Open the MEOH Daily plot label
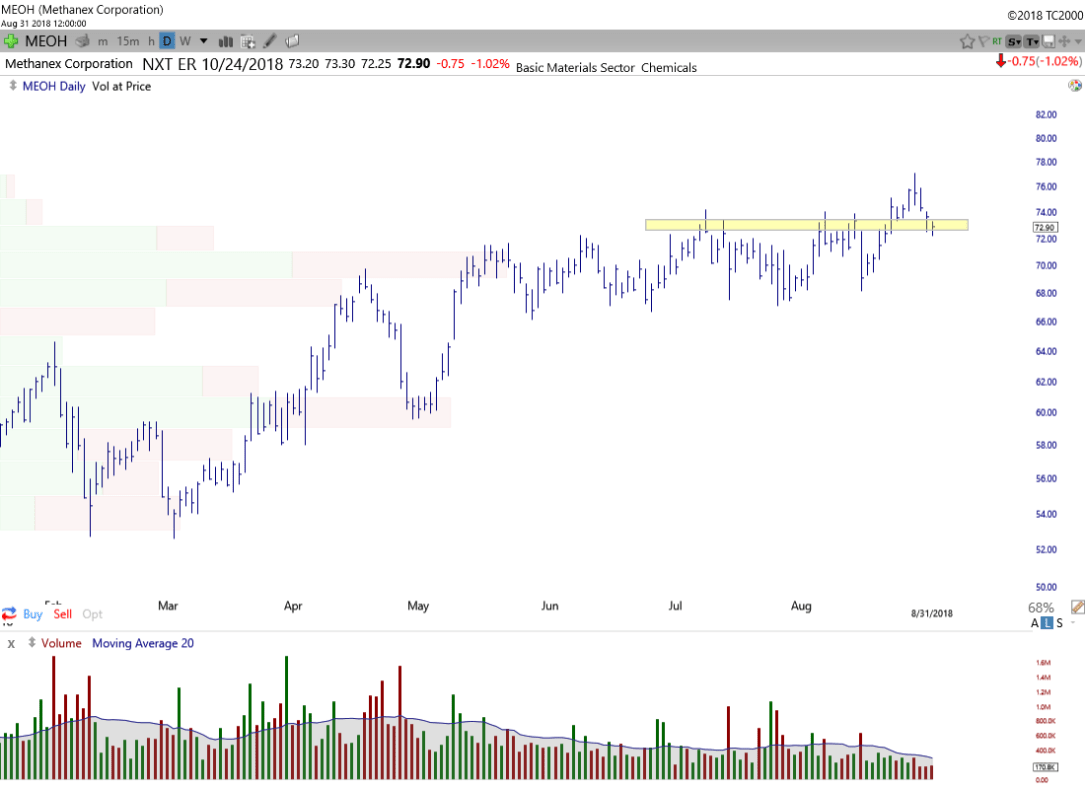This screenshot has width=1085, height=789. pos(53,86)
